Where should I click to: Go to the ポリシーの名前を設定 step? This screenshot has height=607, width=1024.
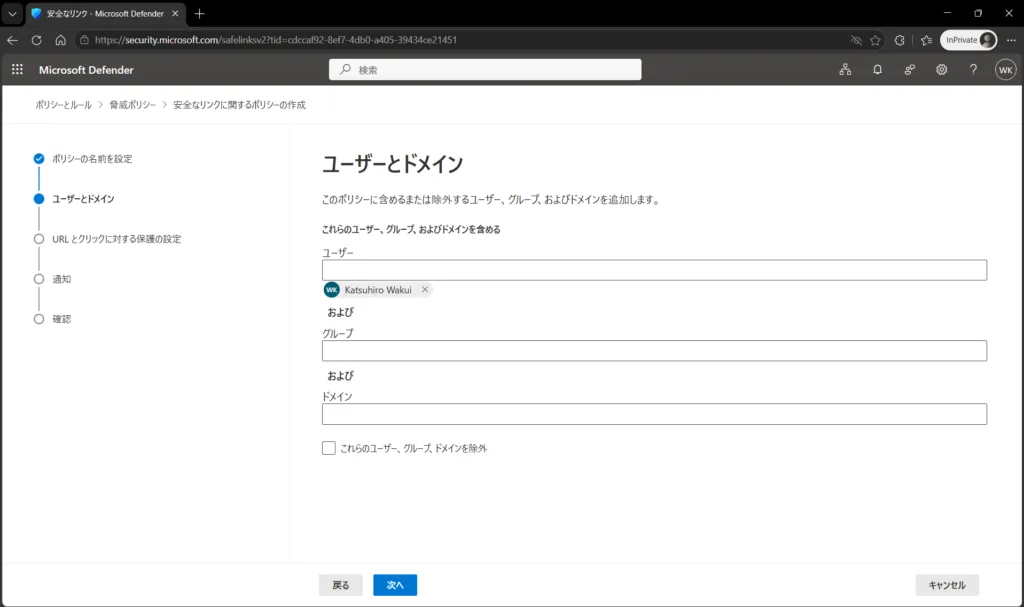[x=92, y=159]
